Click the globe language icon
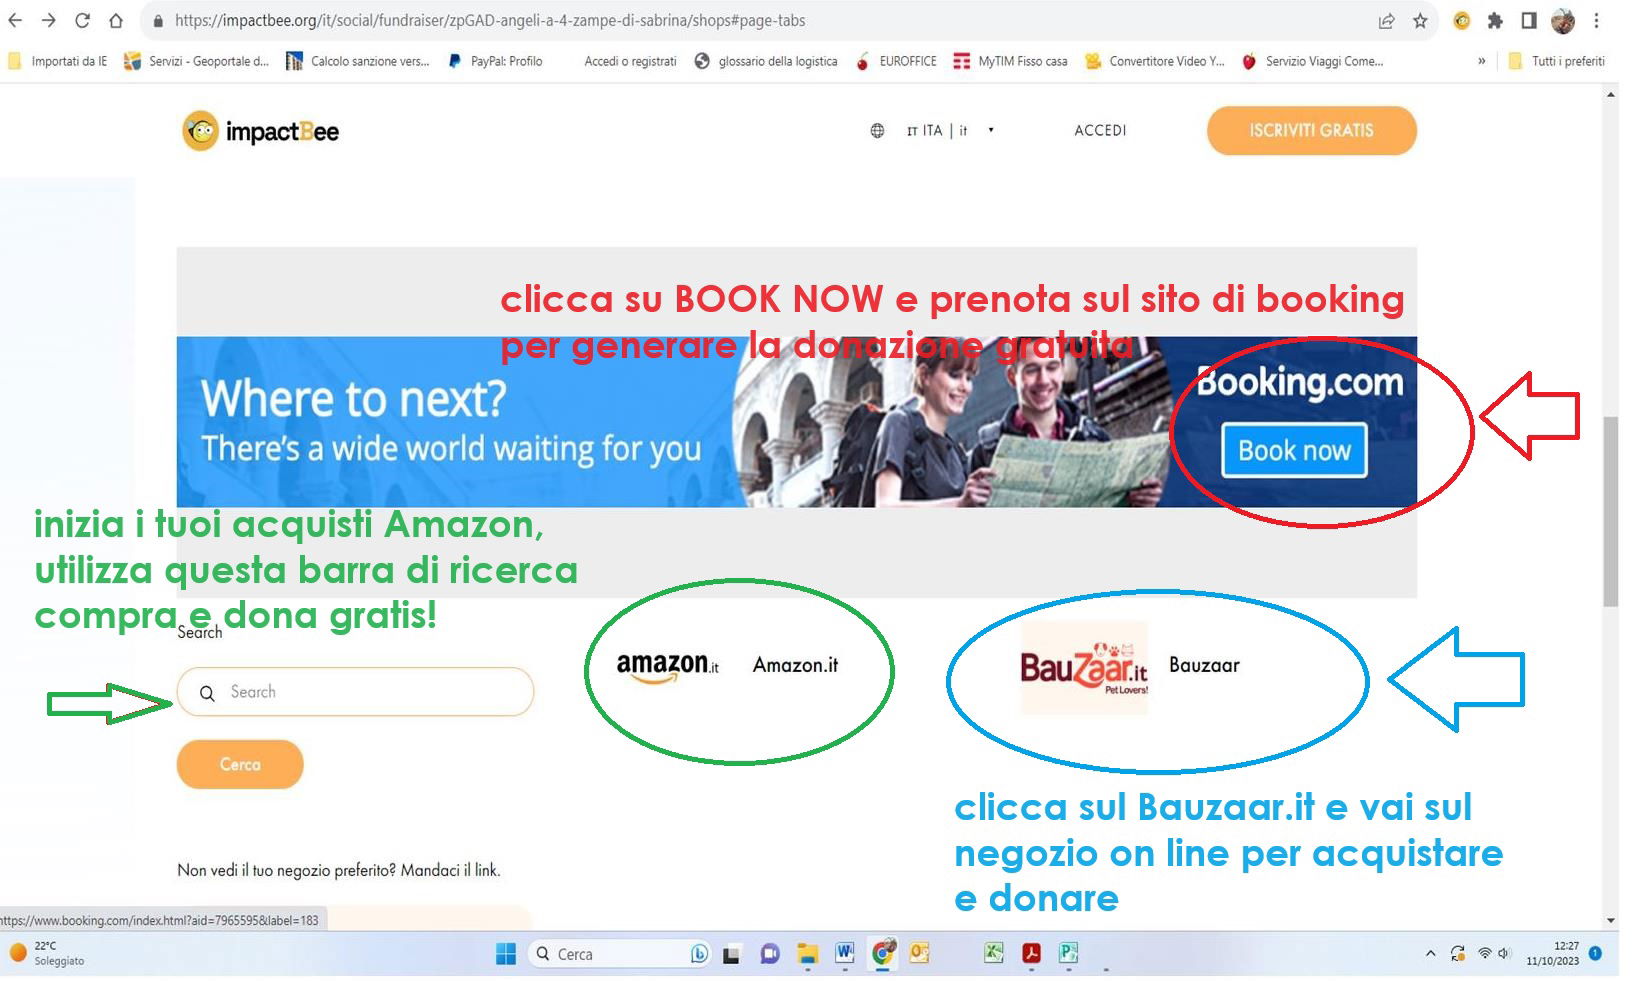 877,131
